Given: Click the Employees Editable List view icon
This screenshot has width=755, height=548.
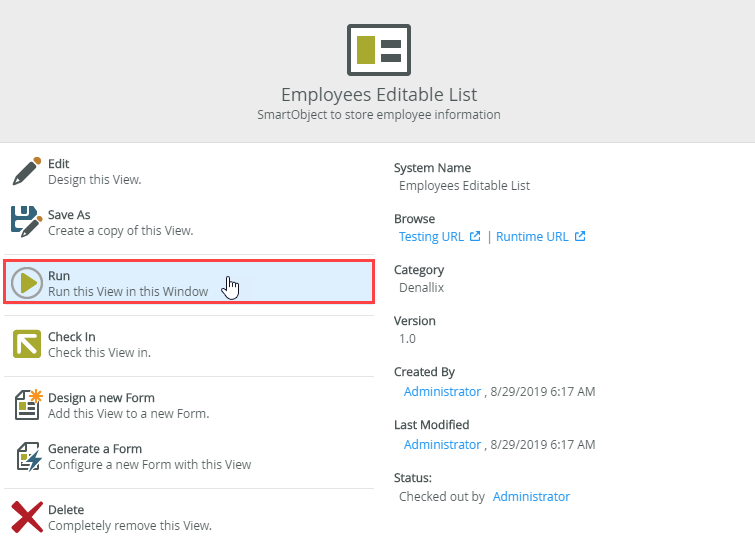Looking at the screenshot, I should click(x=378, y=50).
